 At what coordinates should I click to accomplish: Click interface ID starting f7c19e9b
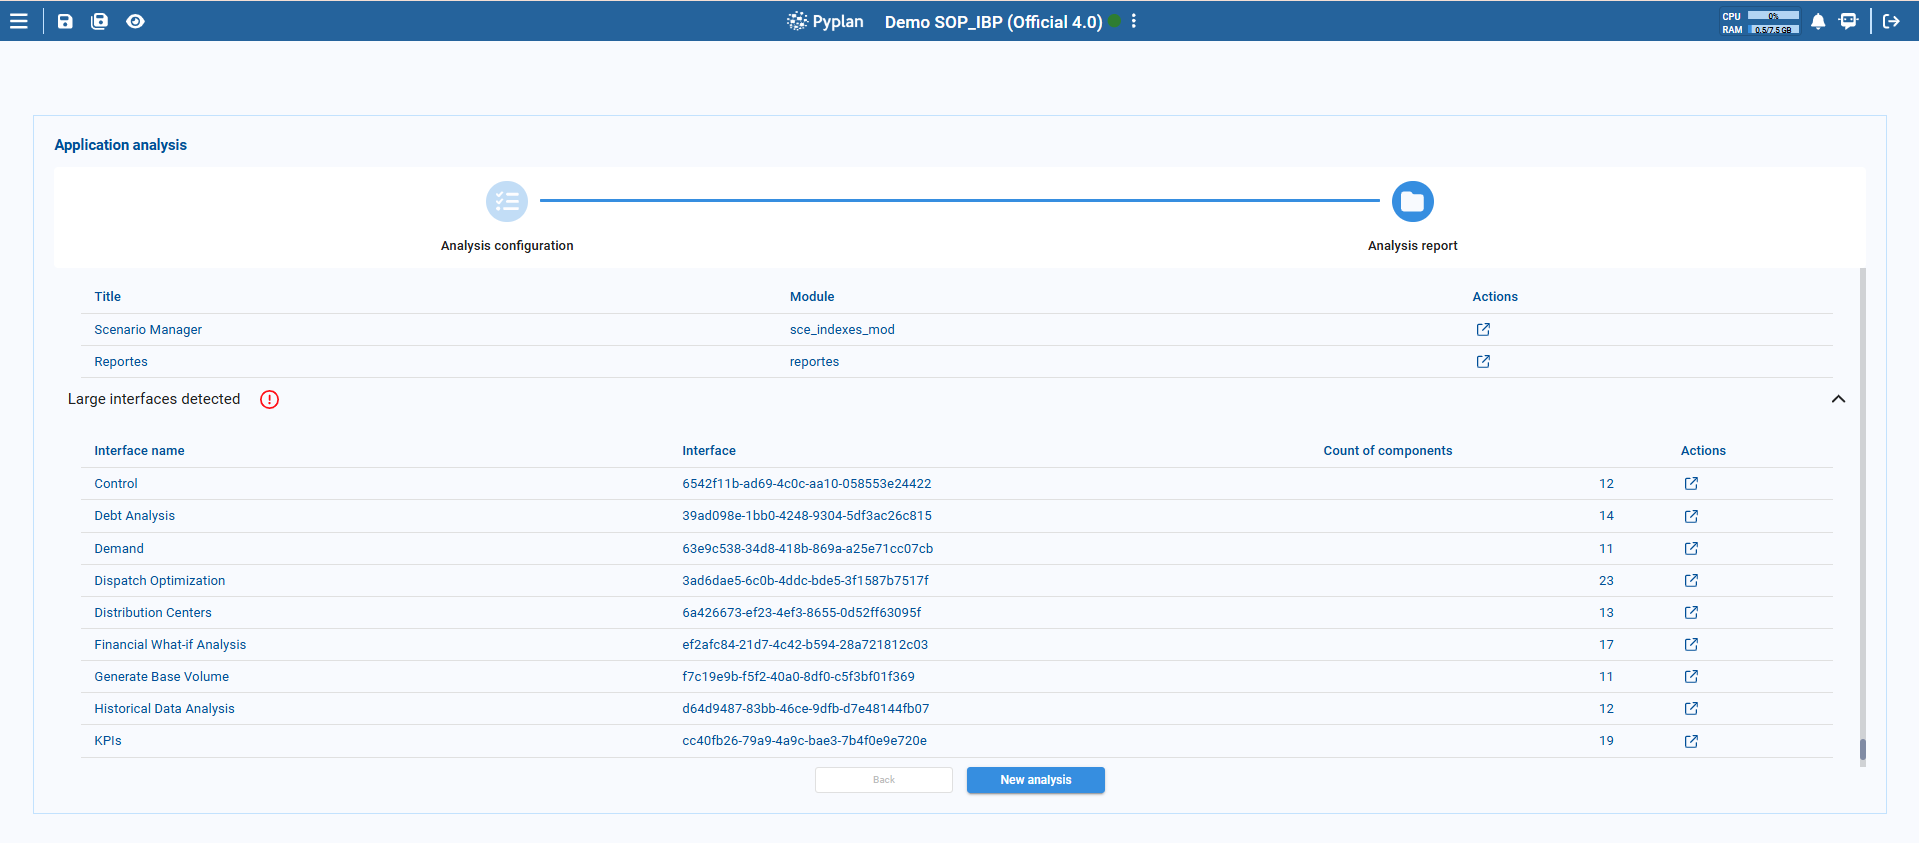799,677
